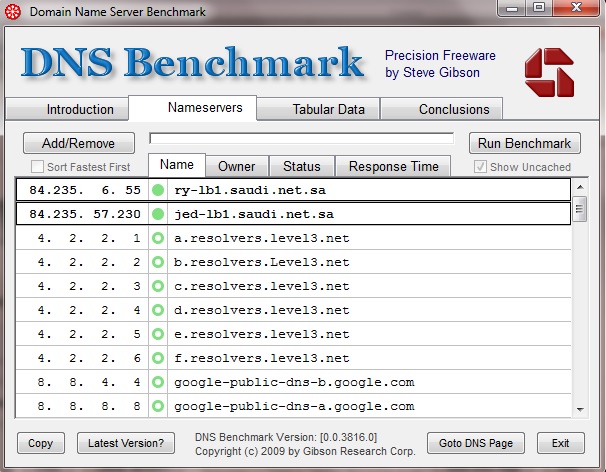The height and width of the screenshot is (472, 606).
Task: Click status dot for ry-lb1.saudi.net.sa
Action: (158, 190)
